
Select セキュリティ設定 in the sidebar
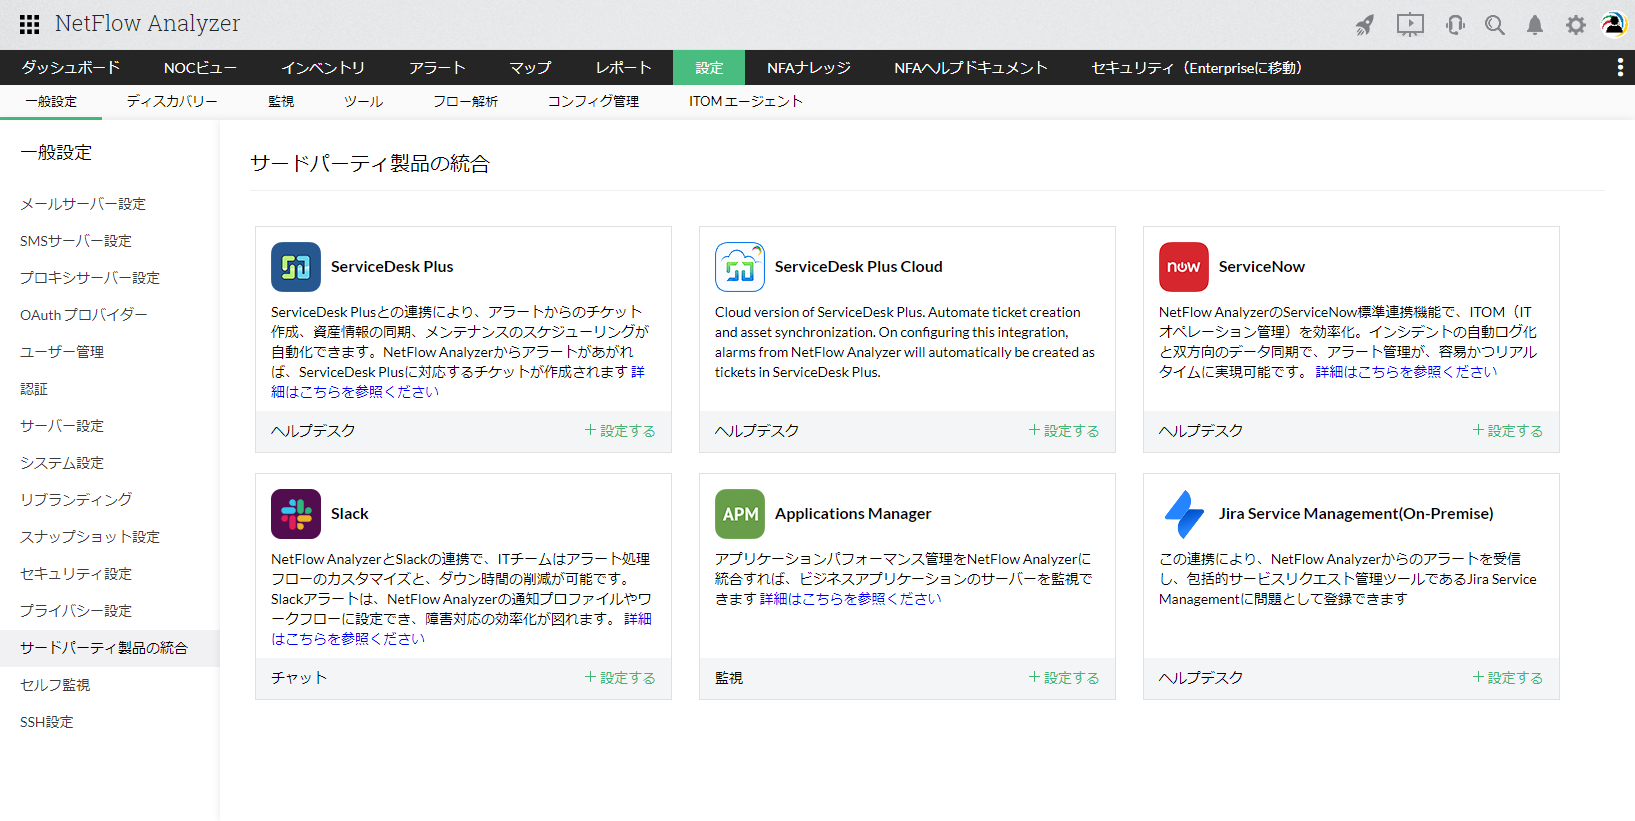click(x=76, y=574)
